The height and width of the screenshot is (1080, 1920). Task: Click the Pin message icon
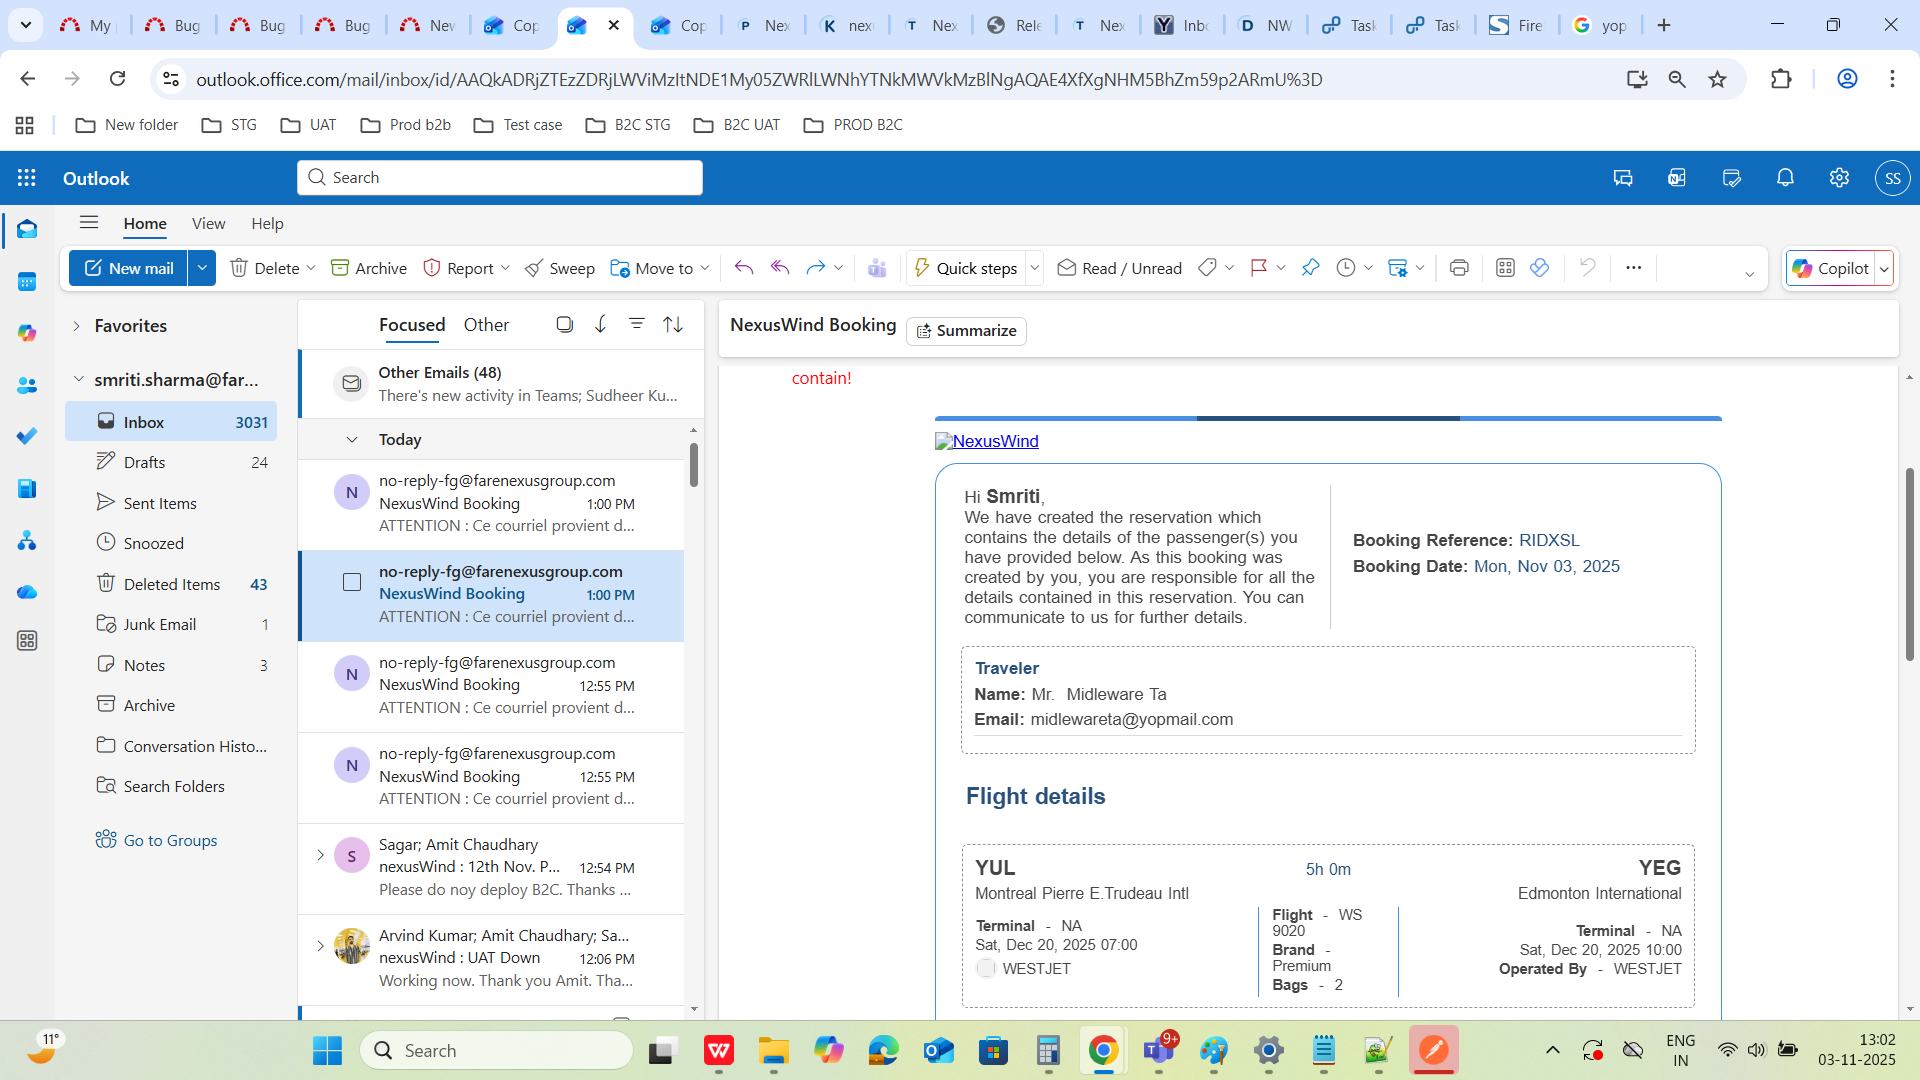pos(1310,268)
